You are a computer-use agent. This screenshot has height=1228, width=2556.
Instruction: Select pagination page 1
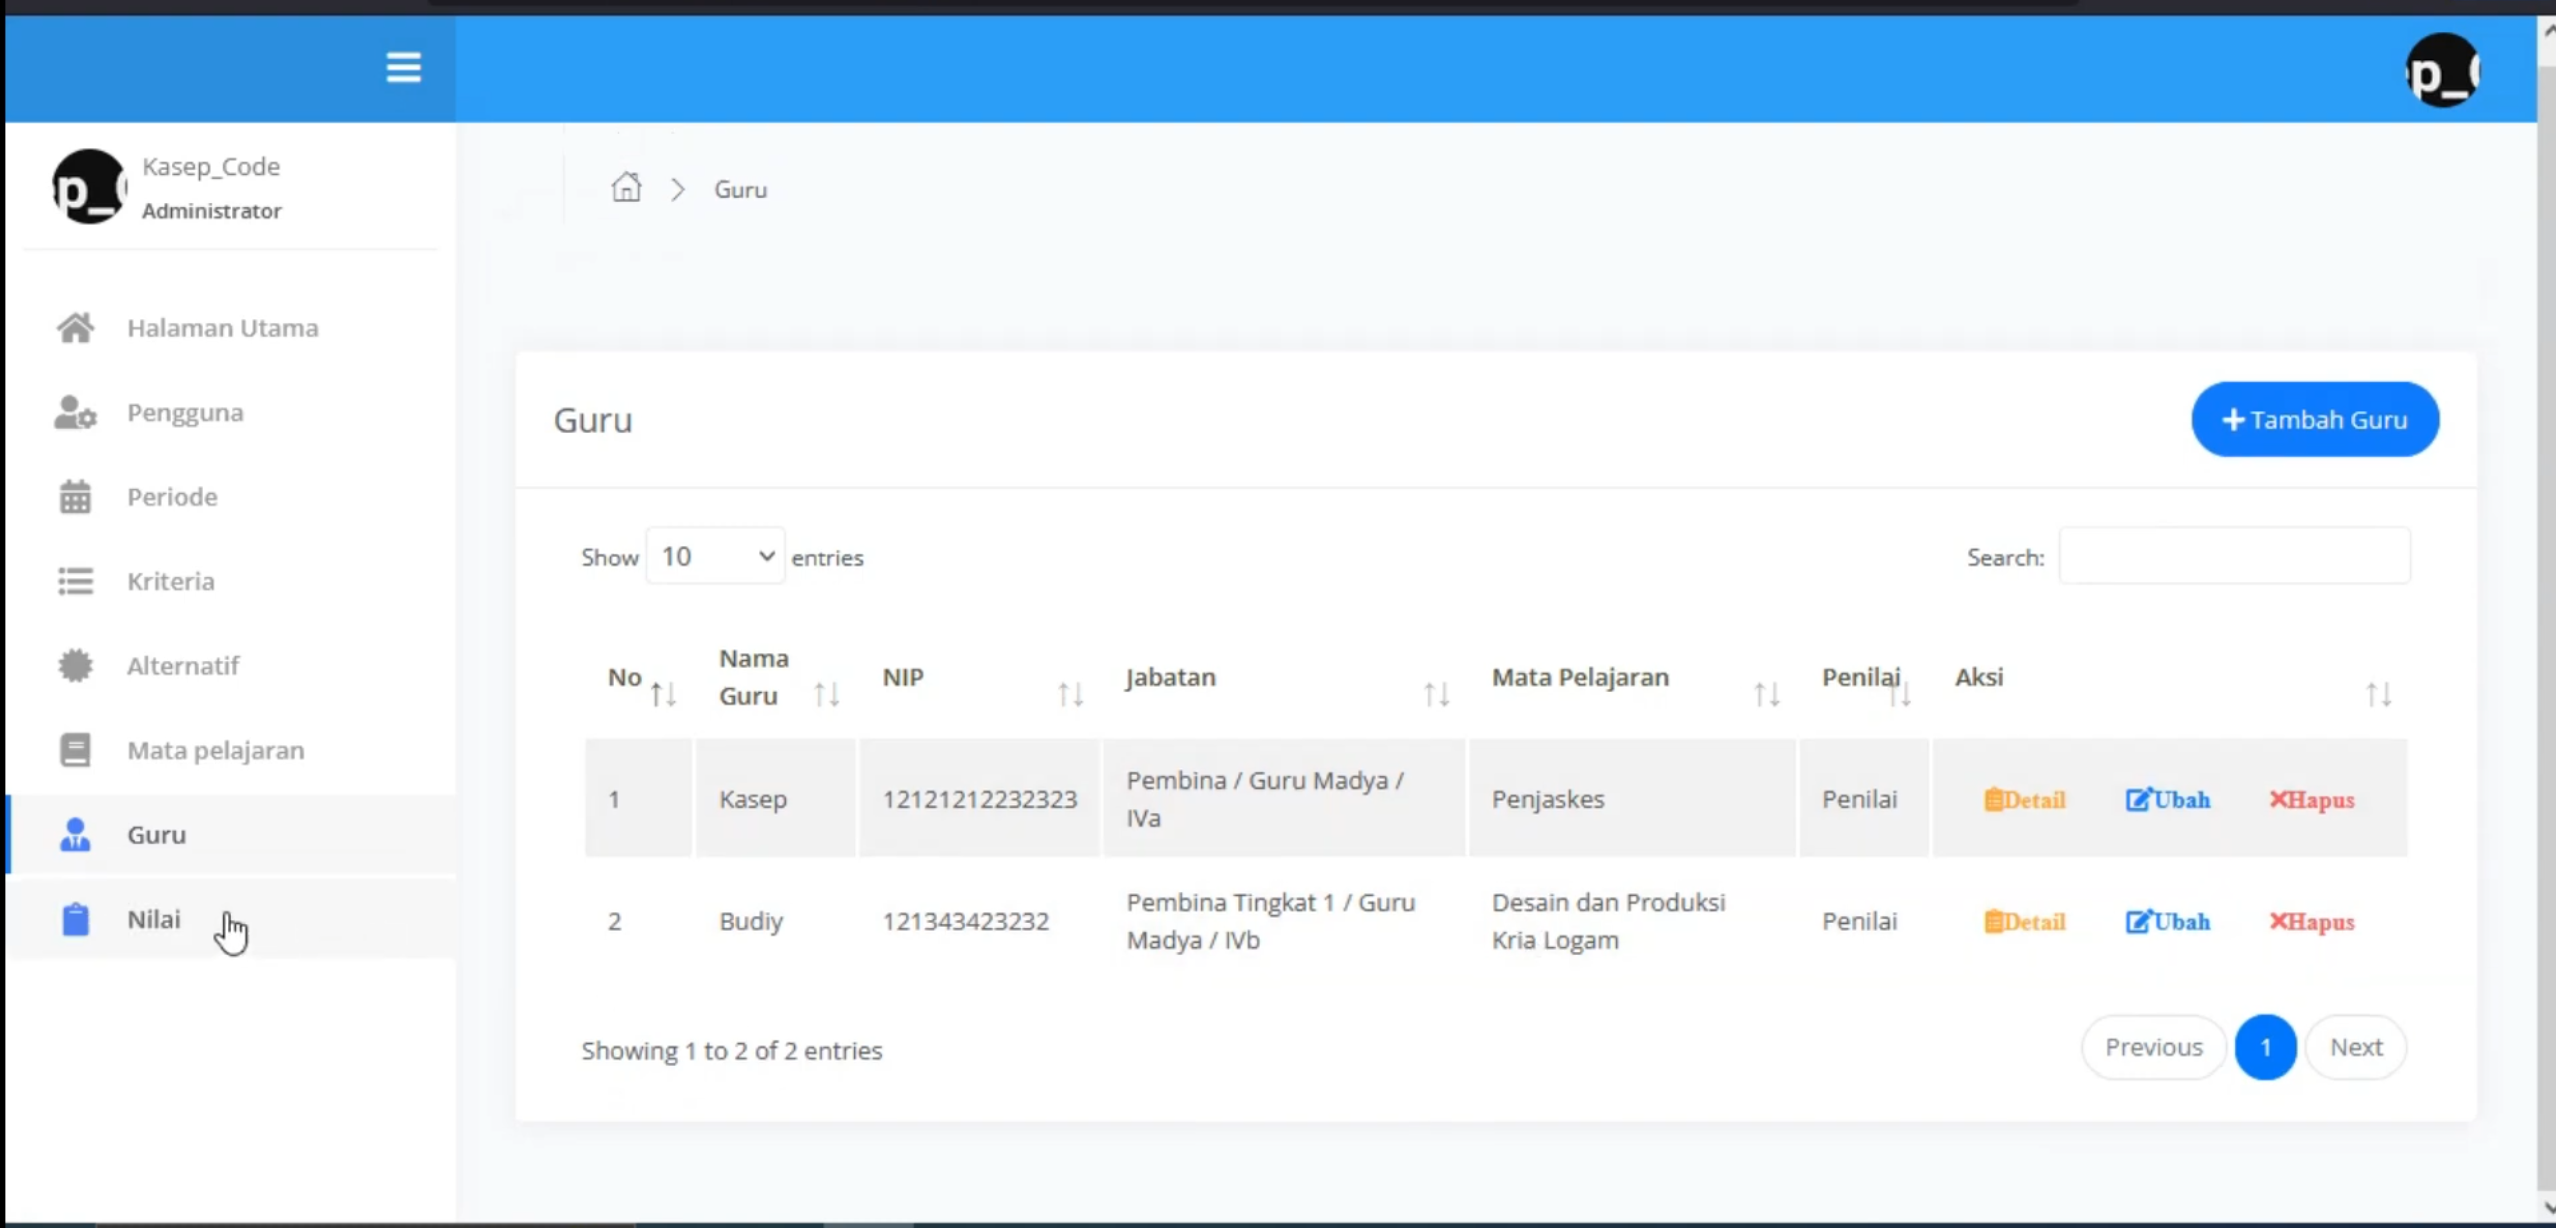2265,1047
